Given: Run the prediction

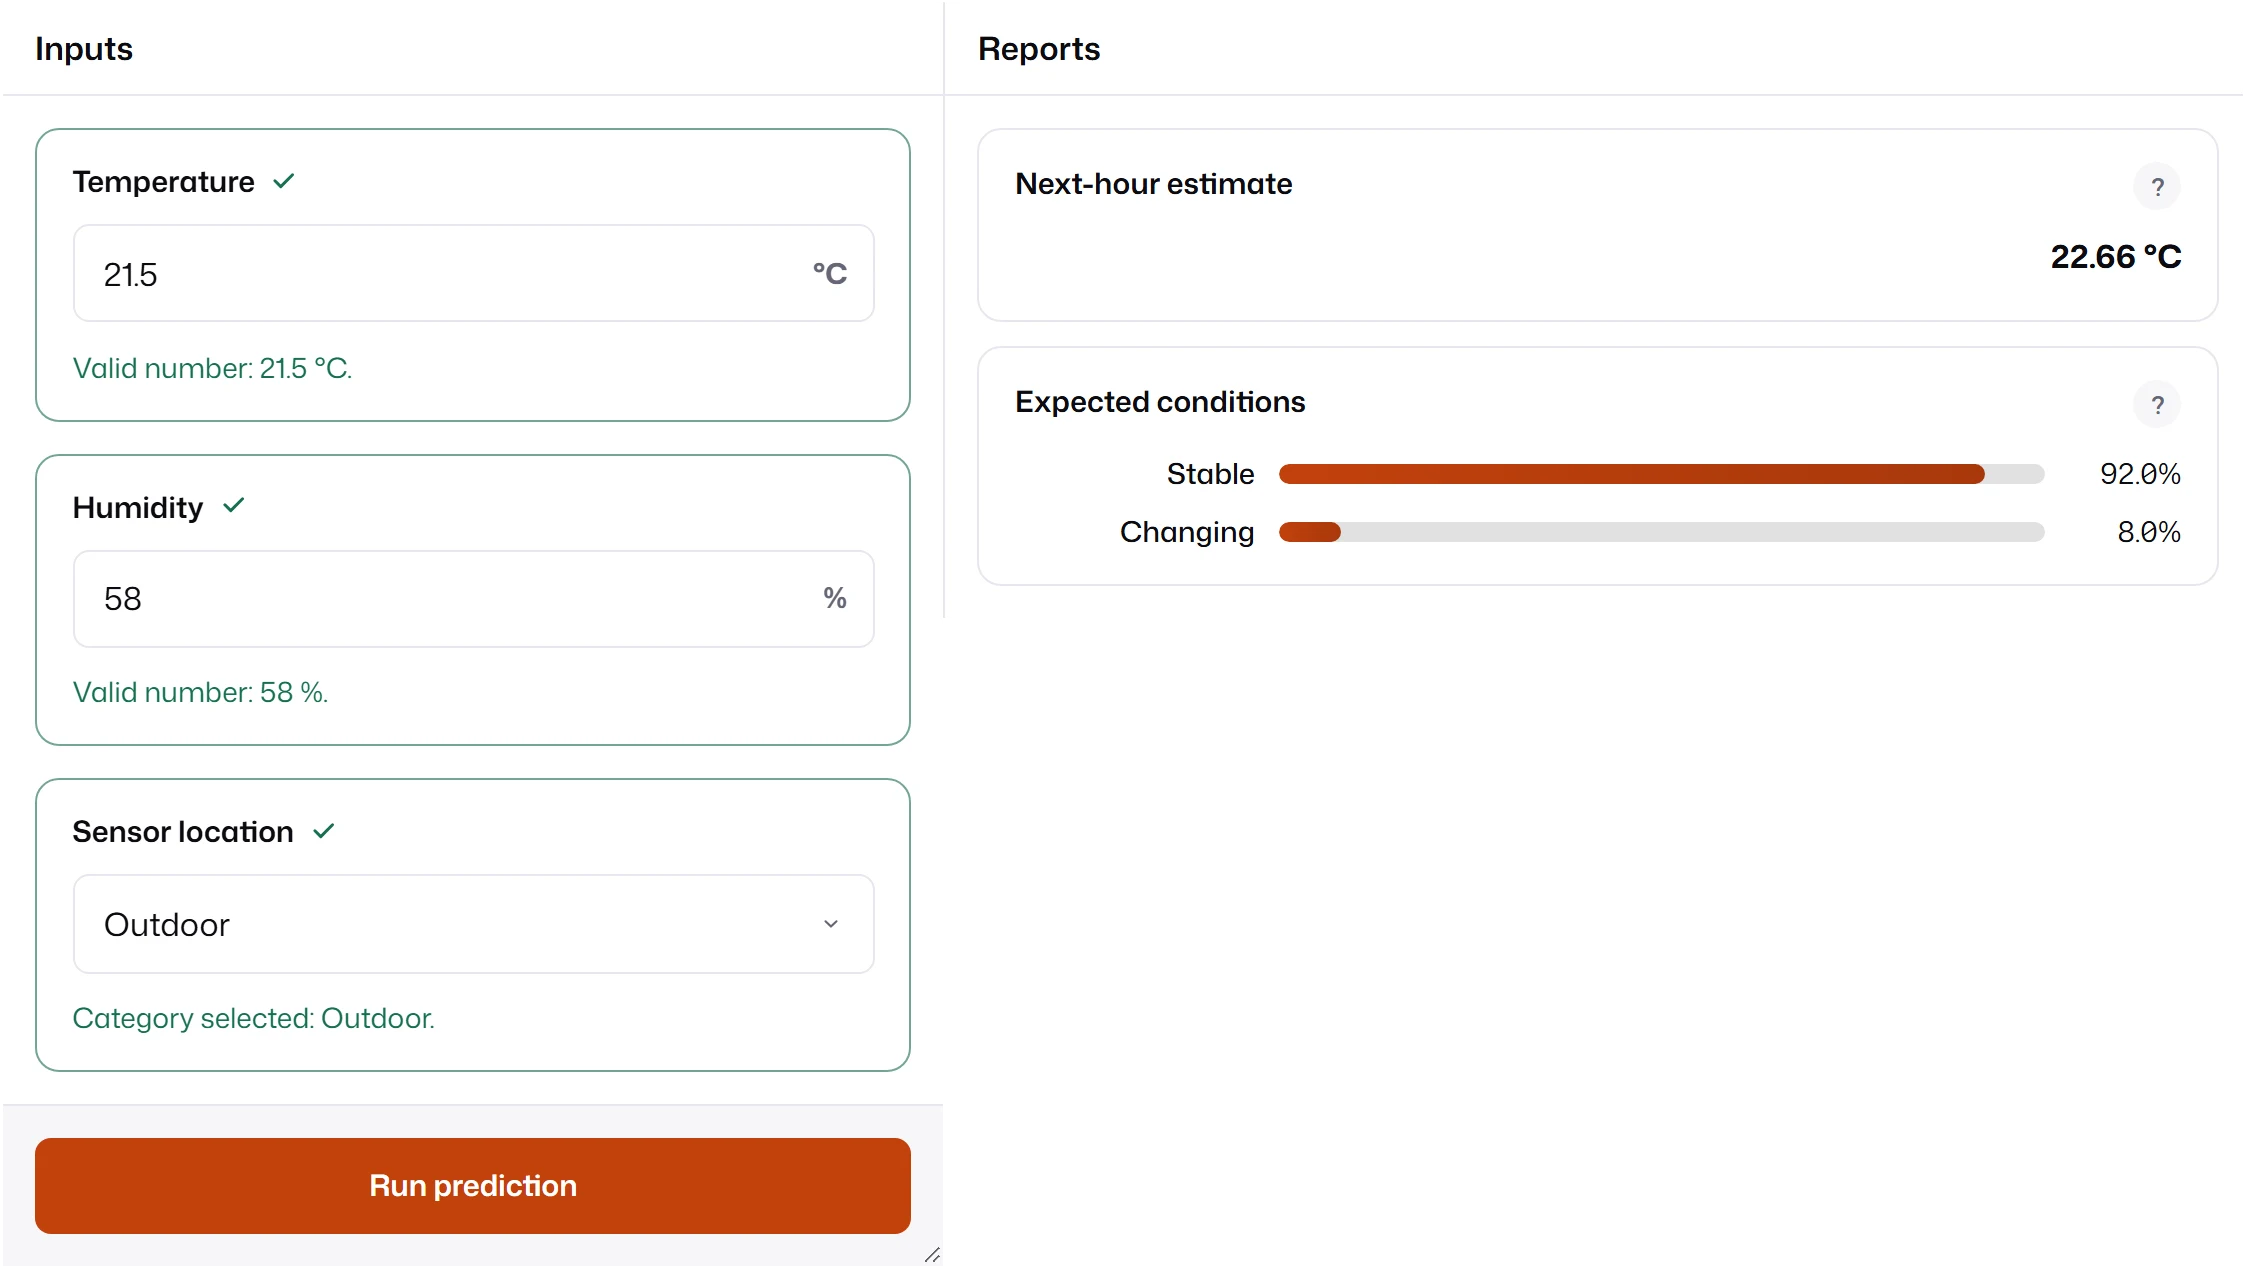Looking at the screenshot, I should (x=473, y=1186).
